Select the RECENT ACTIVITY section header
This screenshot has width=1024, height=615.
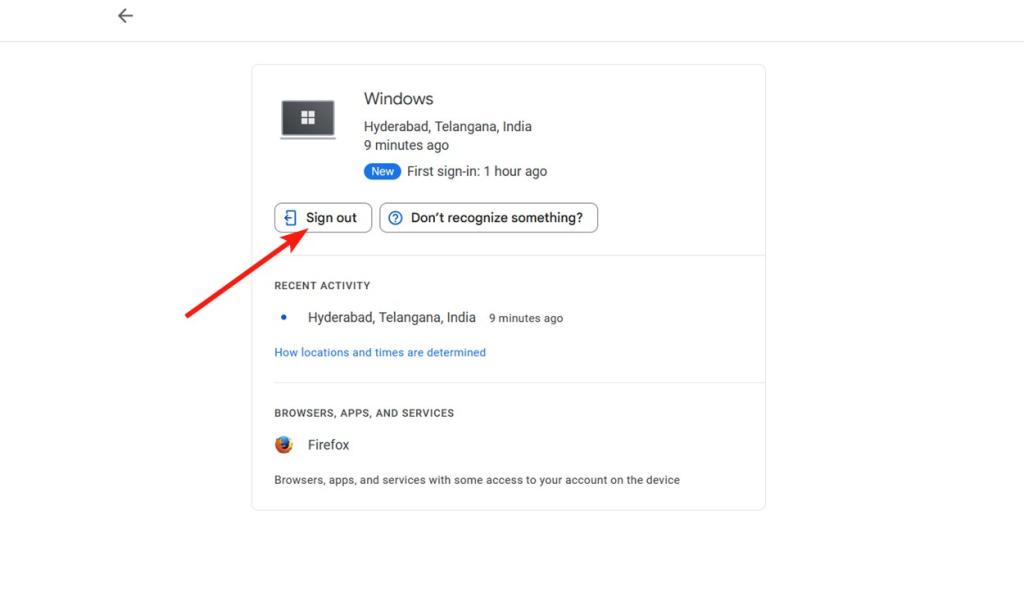[322, 285]
